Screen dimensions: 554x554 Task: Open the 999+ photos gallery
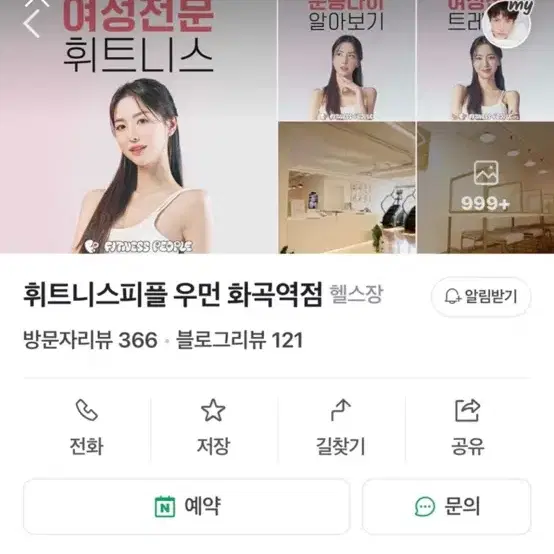pos(485,188)
